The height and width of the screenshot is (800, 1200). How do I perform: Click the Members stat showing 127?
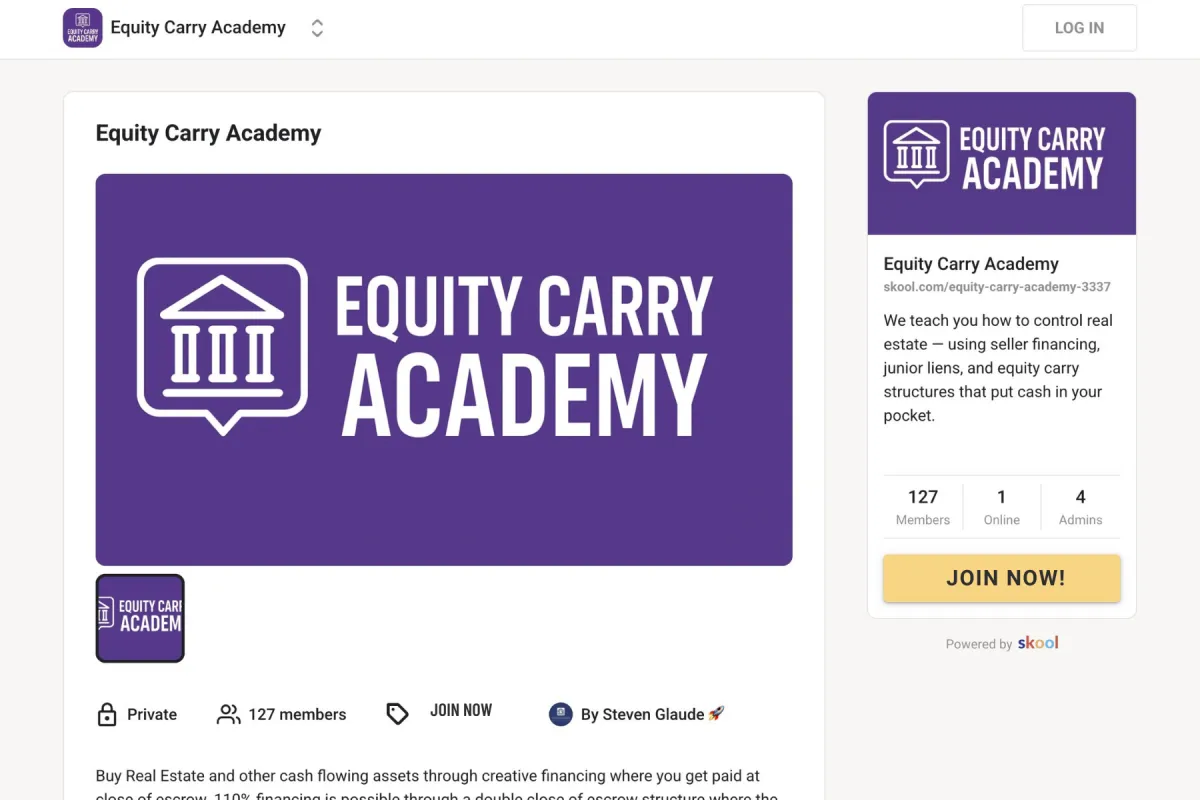922,506
